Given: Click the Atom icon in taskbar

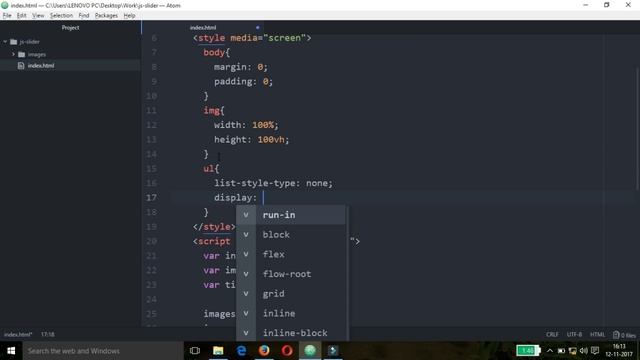Looking at the screenshot, I should pos(310,351).
